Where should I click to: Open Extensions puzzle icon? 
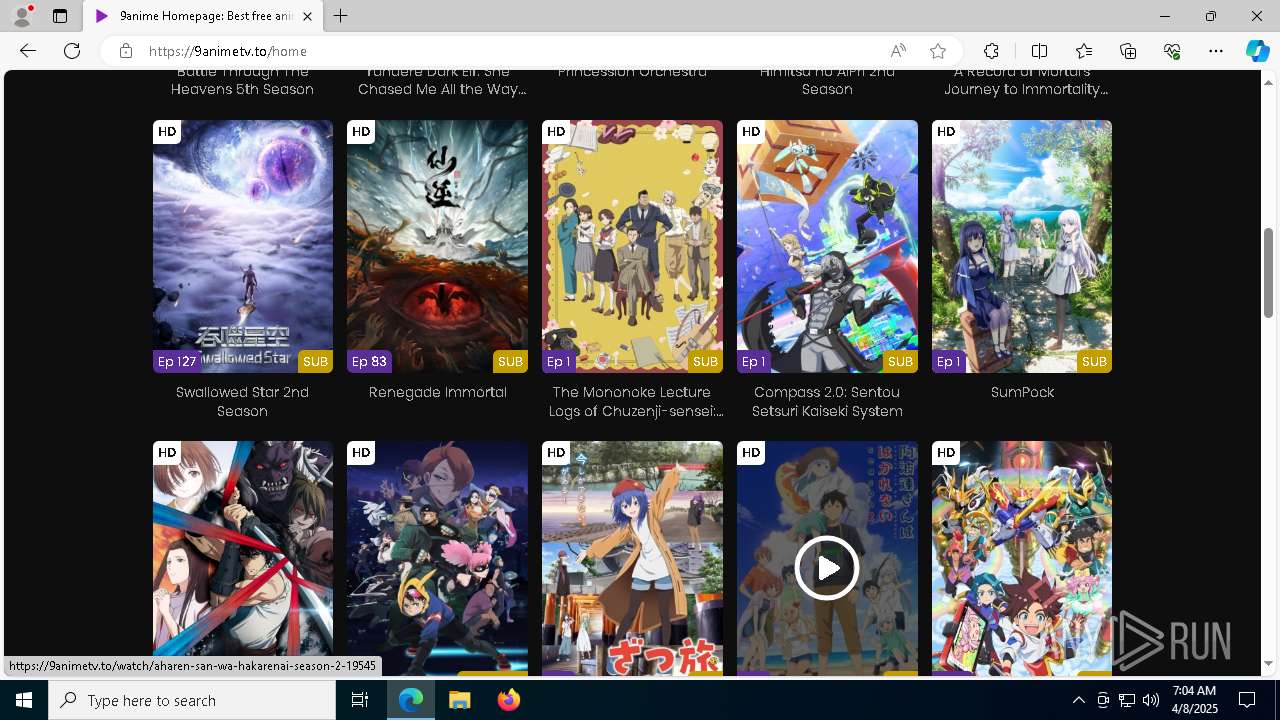click(x=991, y=51)
